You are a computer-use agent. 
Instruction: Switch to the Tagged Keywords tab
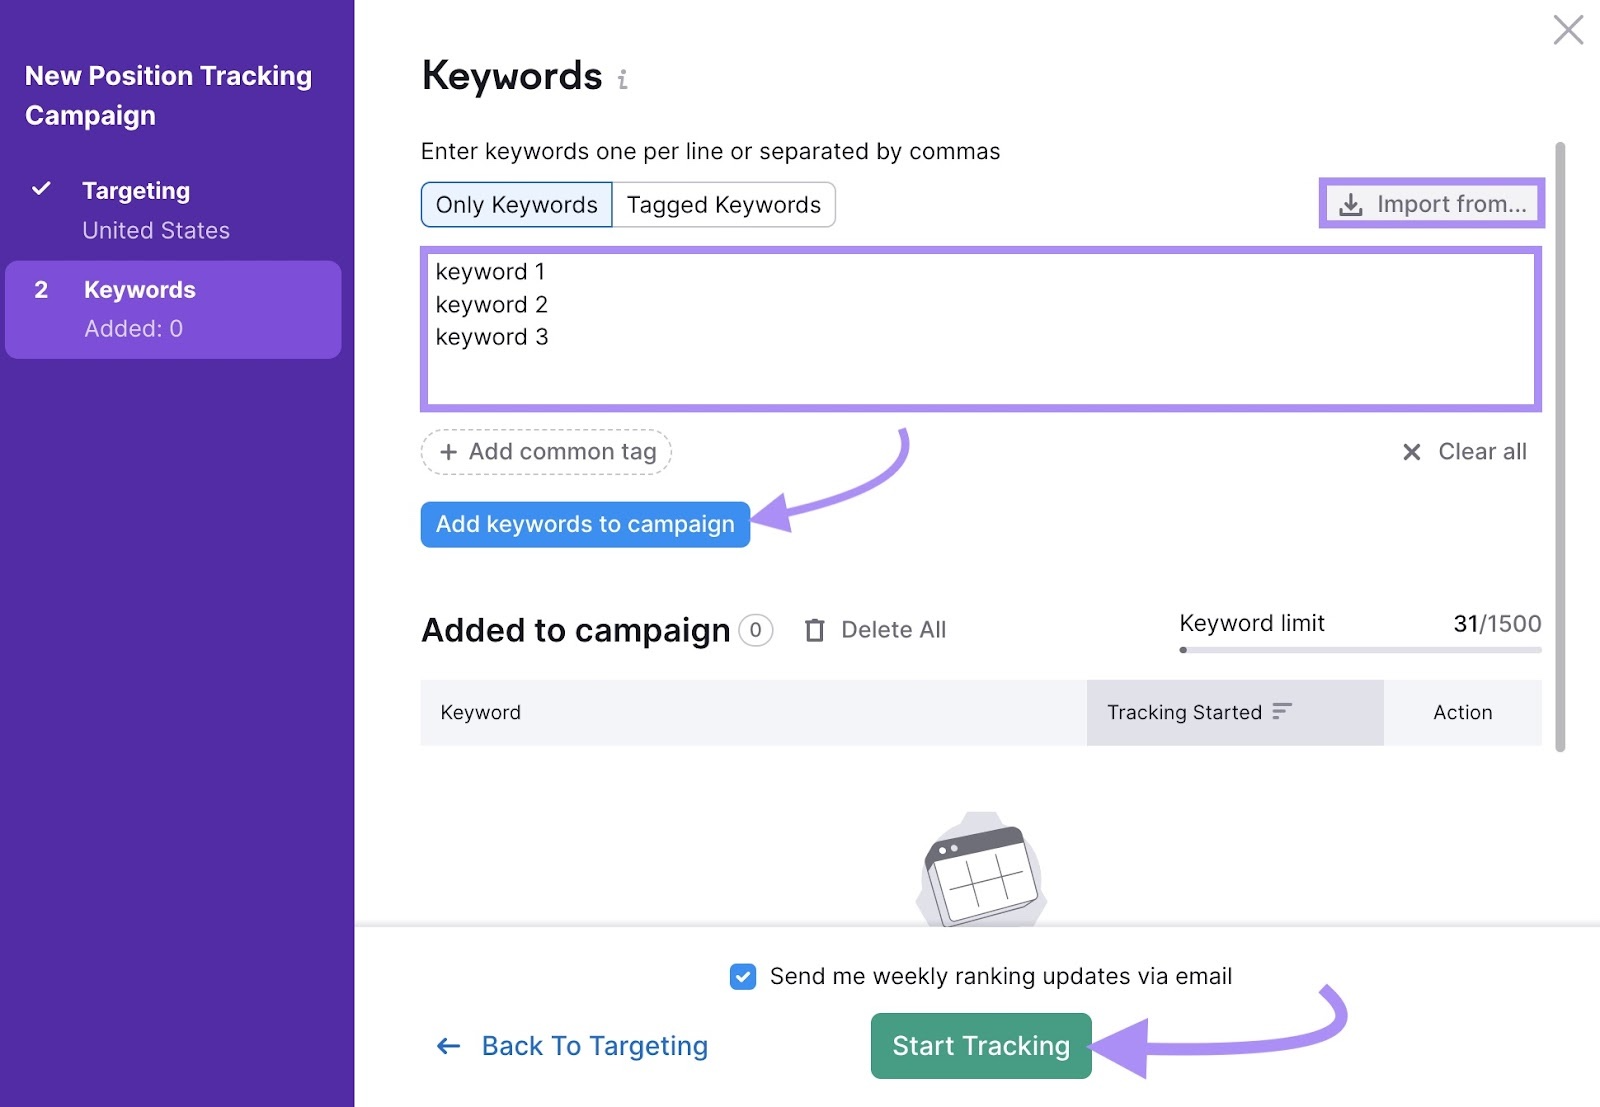tap(723, 204)
